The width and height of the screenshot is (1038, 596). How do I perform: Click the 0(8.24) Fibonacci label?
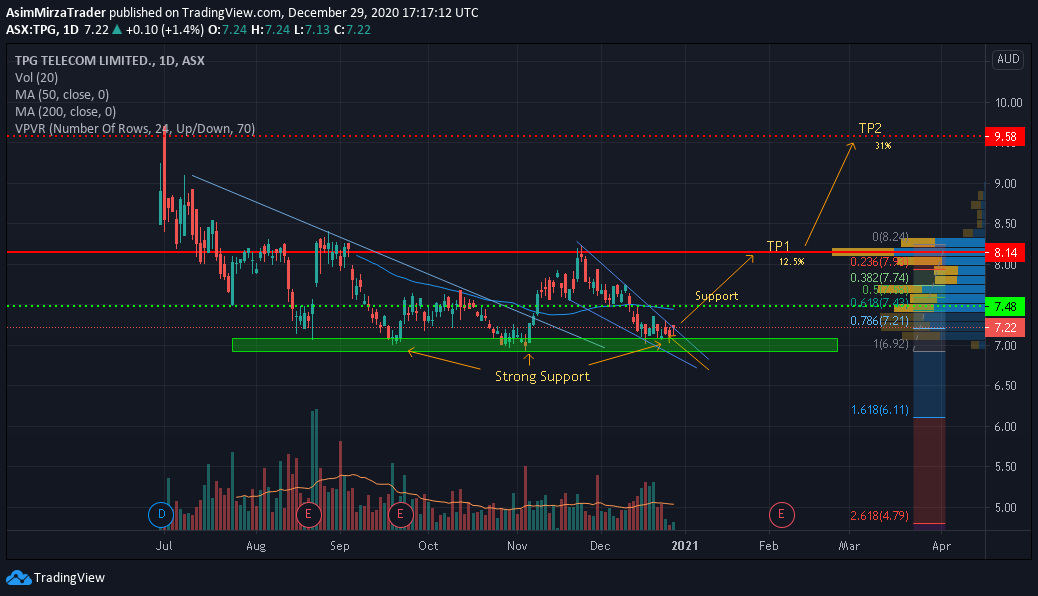click(x=890, y=237)
